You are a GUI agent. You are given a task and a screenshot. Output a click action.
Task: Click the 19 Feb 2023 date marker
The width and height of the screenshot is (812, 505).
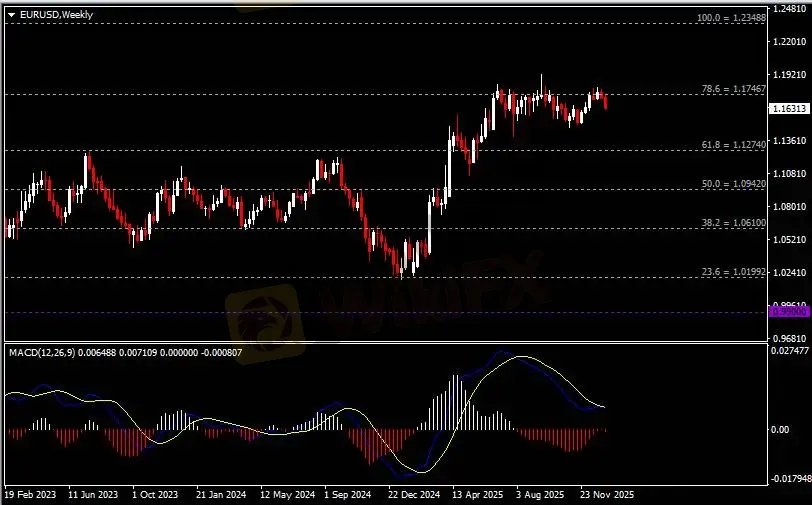[x=30, y=494]
